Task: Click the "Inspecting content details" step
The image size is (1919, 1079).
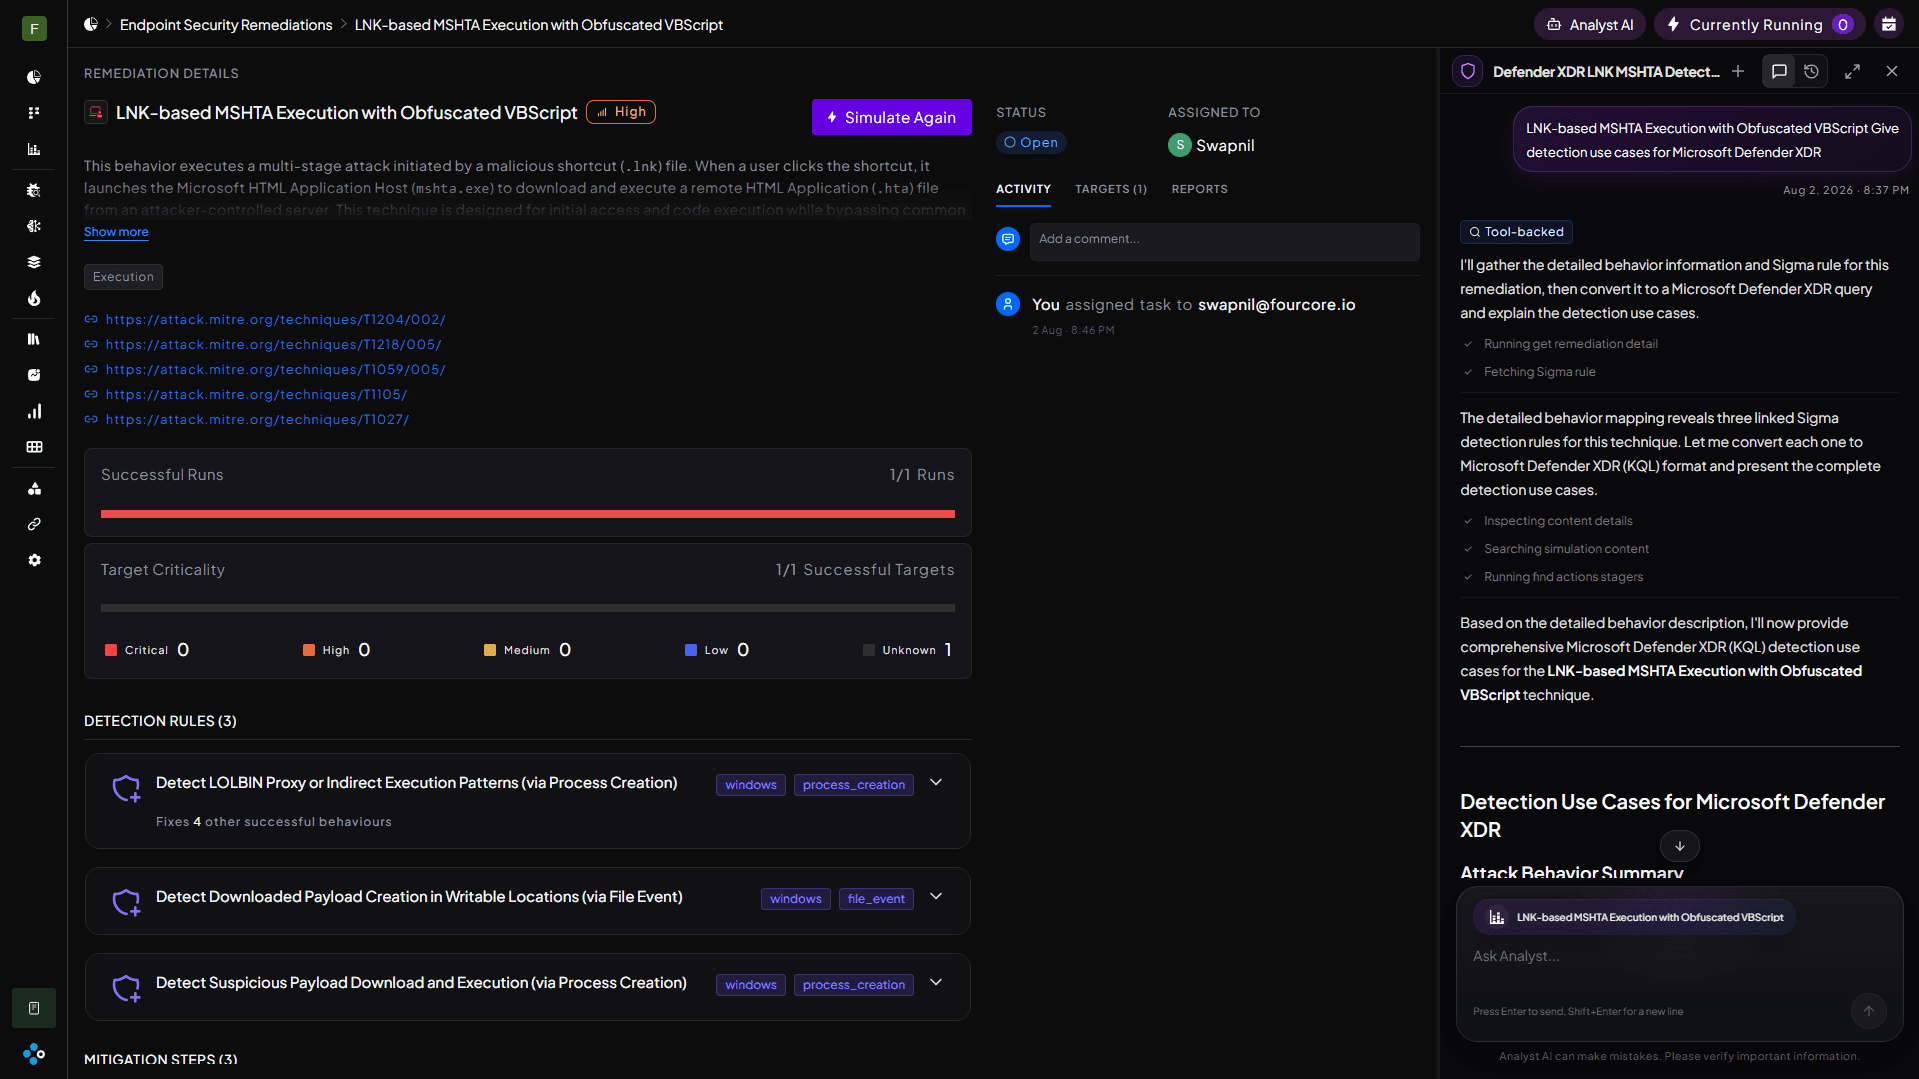Action: click(x=1557, y=521)
